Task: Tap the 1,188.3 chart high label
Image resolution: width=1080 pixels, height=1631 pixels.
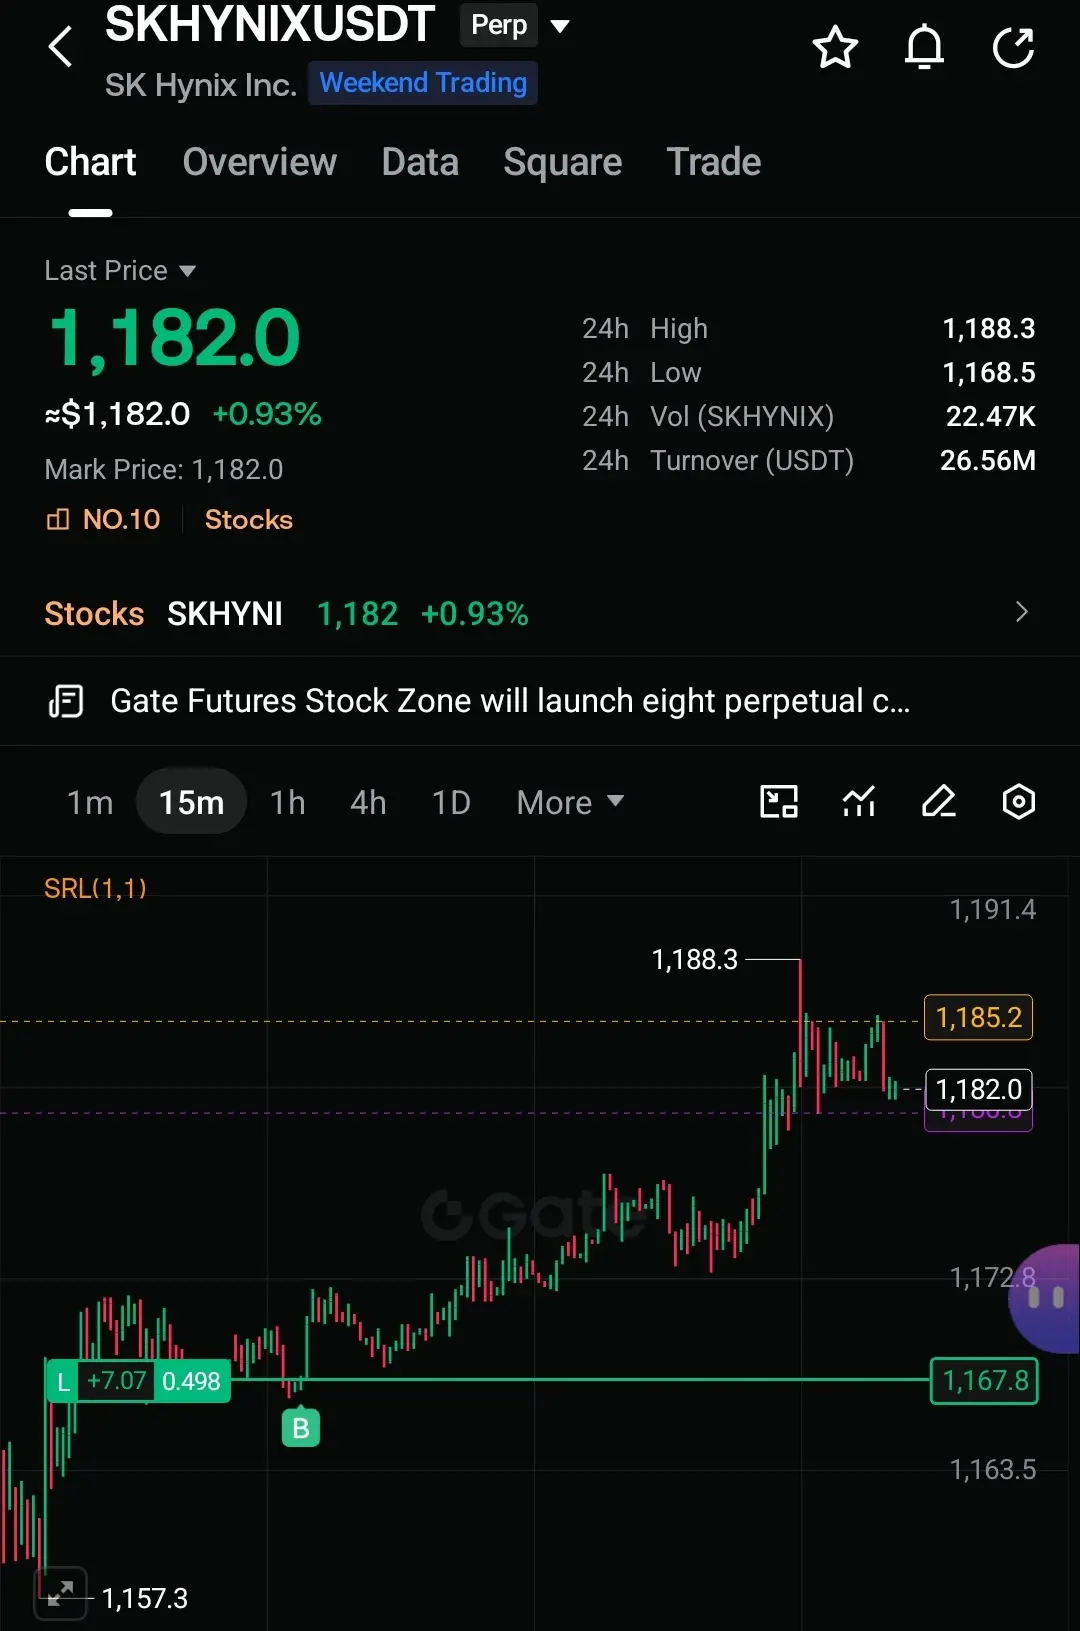Action: pos(695,960)
